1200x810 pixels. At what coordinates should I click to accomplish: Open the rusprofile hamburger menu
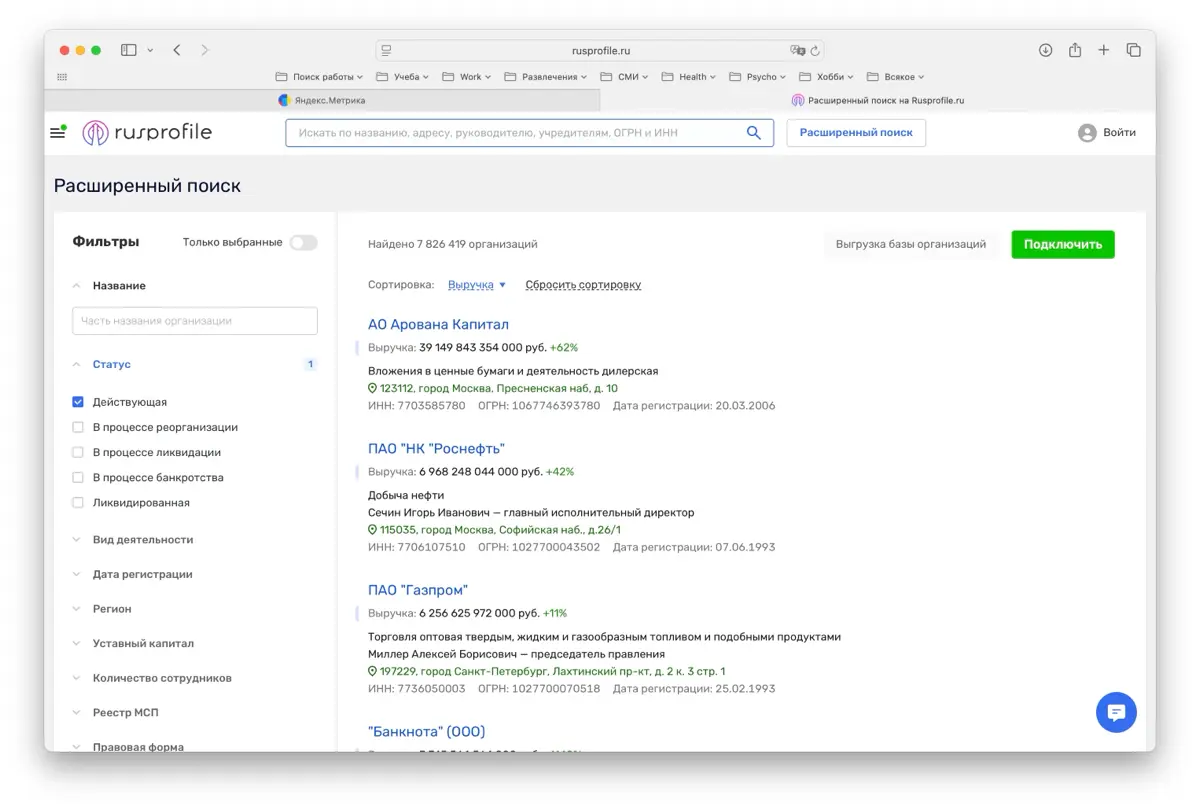click(58, 132)
